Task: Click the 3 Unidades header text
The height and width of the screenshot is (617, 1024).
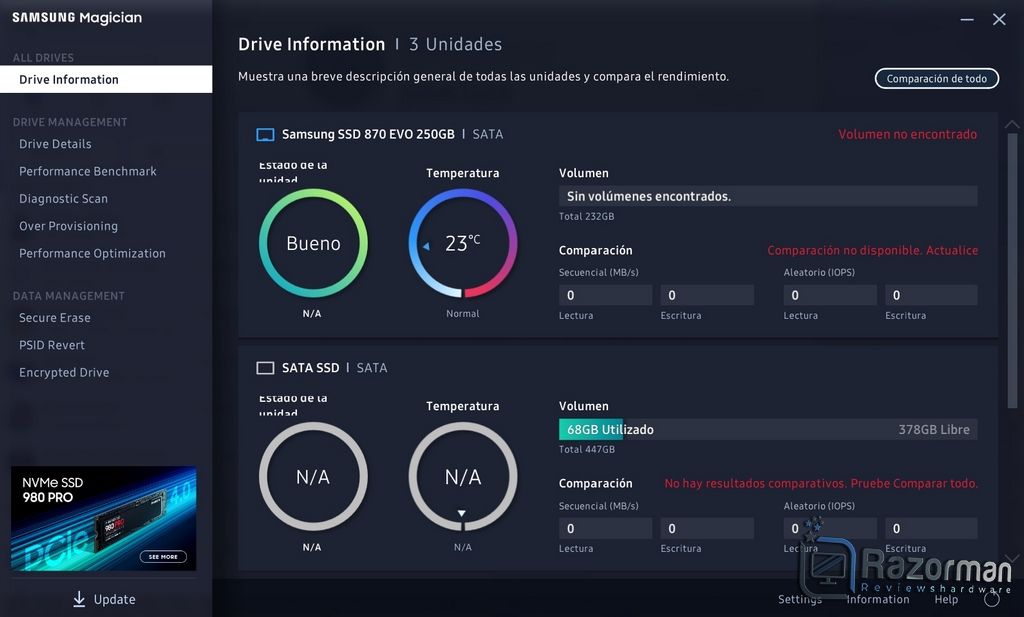Action: click(x=455, y=44)
